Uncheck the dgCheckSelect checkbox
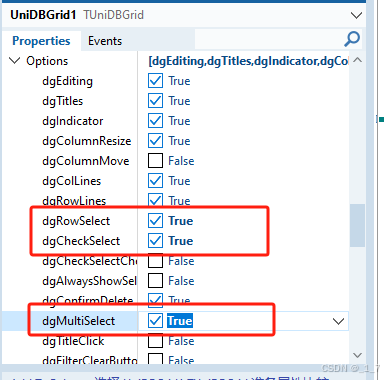Image resolution: width=384 pixels, height=380 pixels. click(x=155, y=241)
